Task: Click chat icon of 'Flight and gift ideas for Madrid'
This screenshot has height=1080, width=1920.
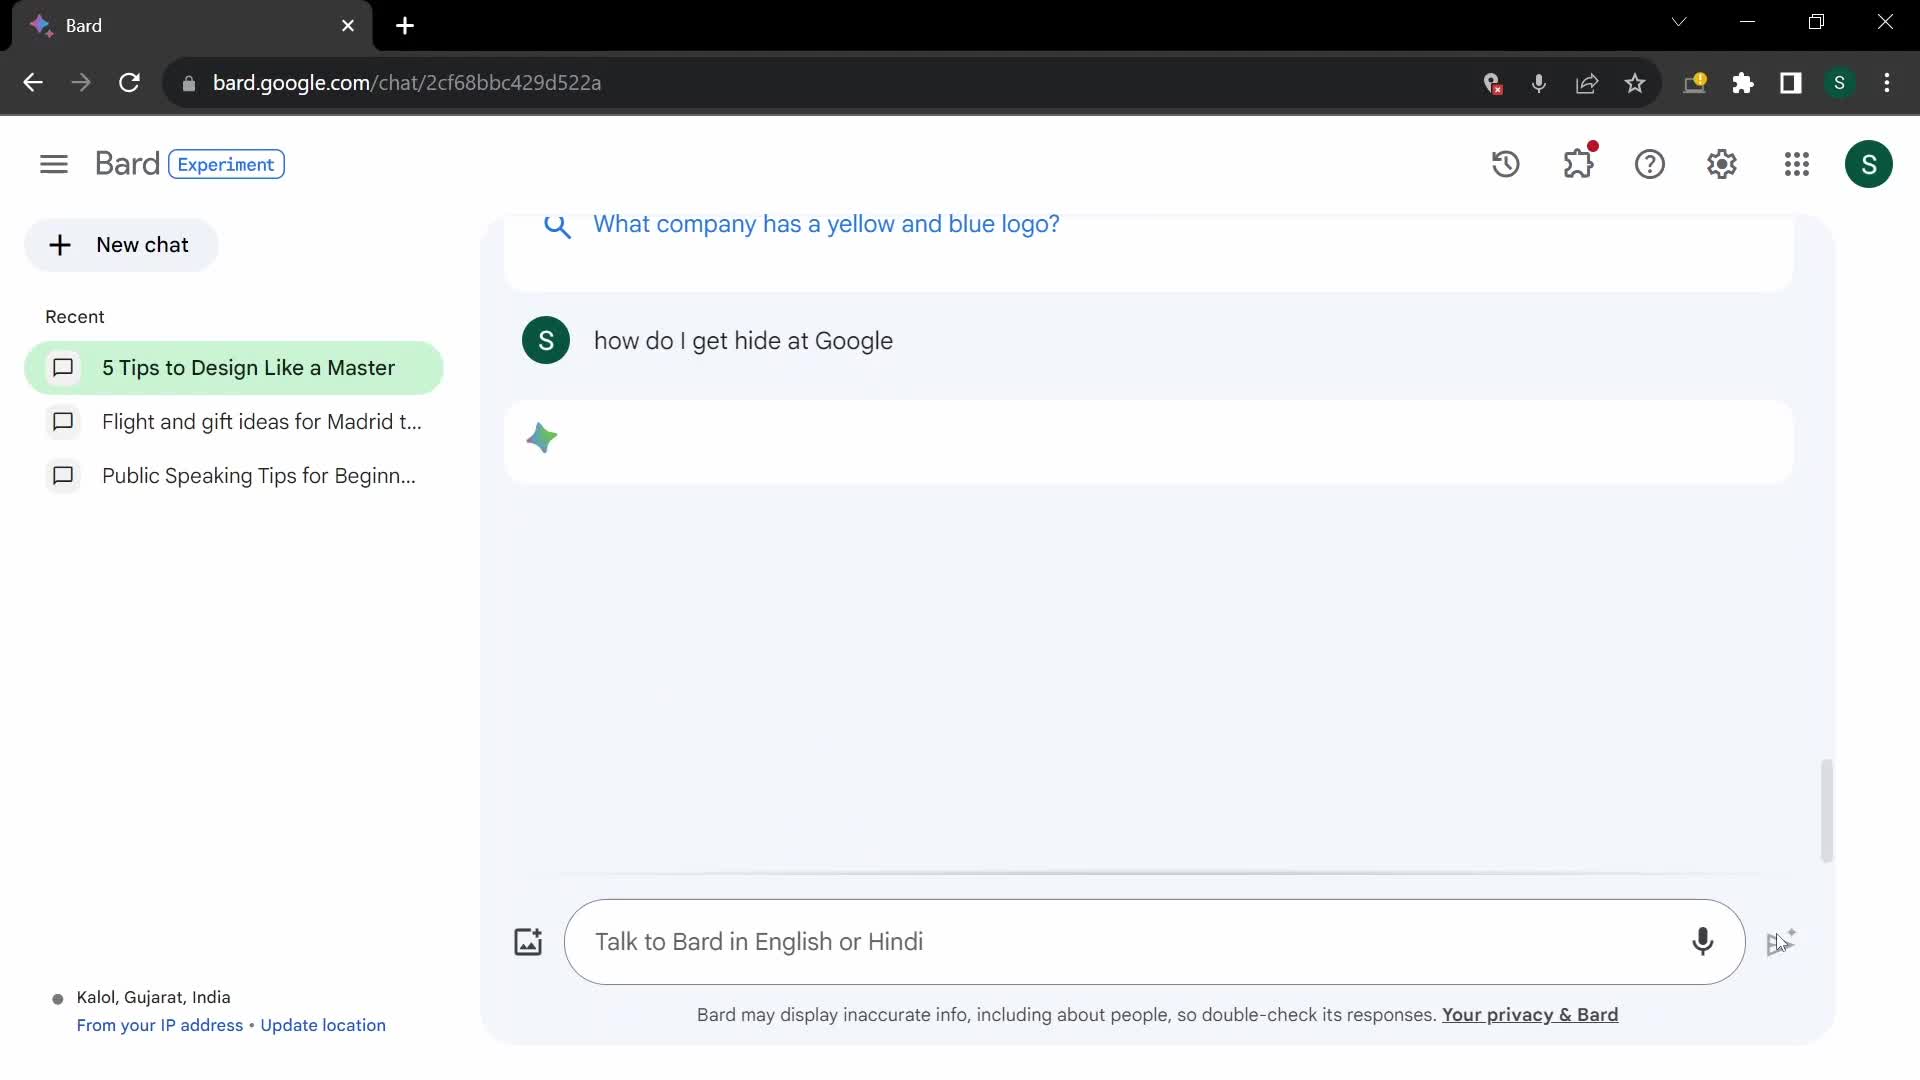Action: [63, 422]
